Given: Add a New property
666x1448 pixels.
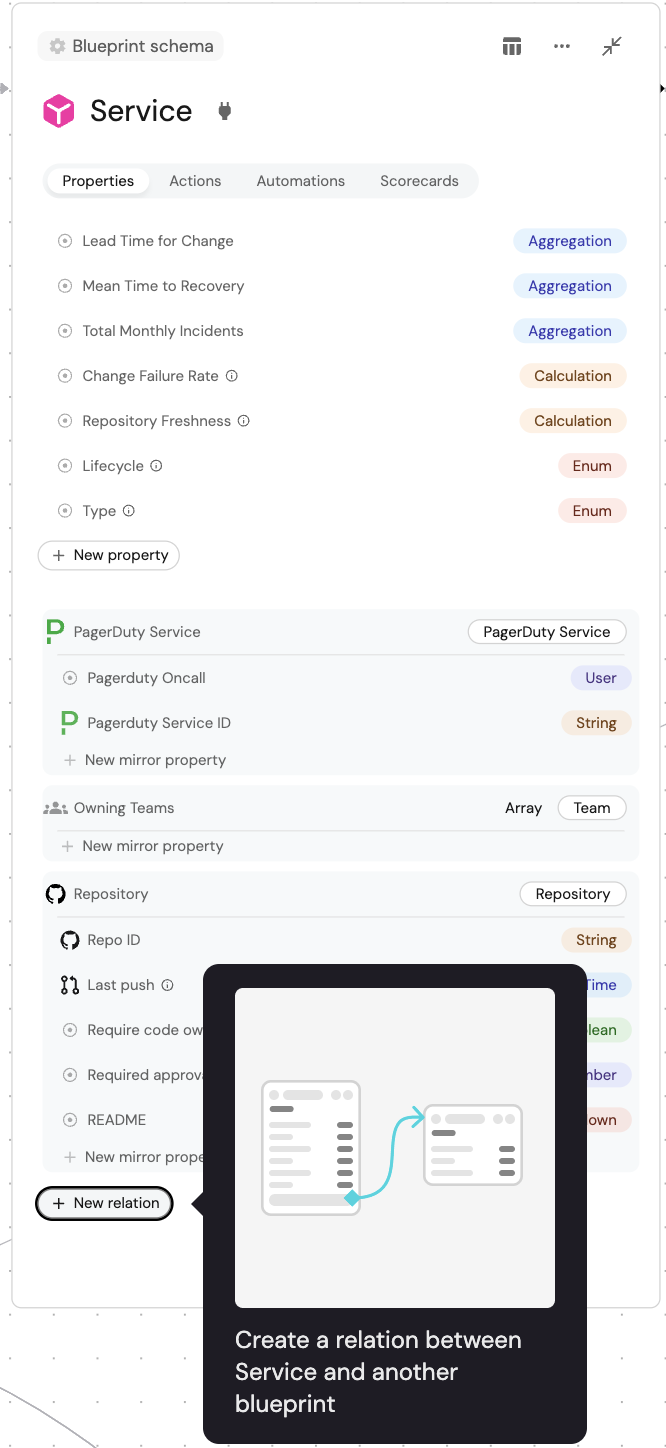Looking at the screenshot, I should (x=109, y=555).
